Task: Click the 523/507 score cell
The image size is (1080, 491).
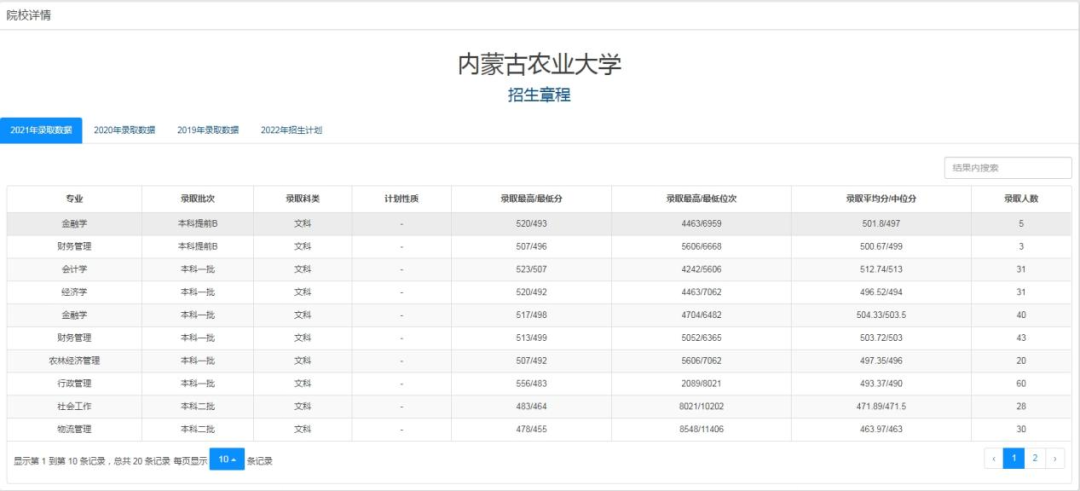Action: coord(531,269)
